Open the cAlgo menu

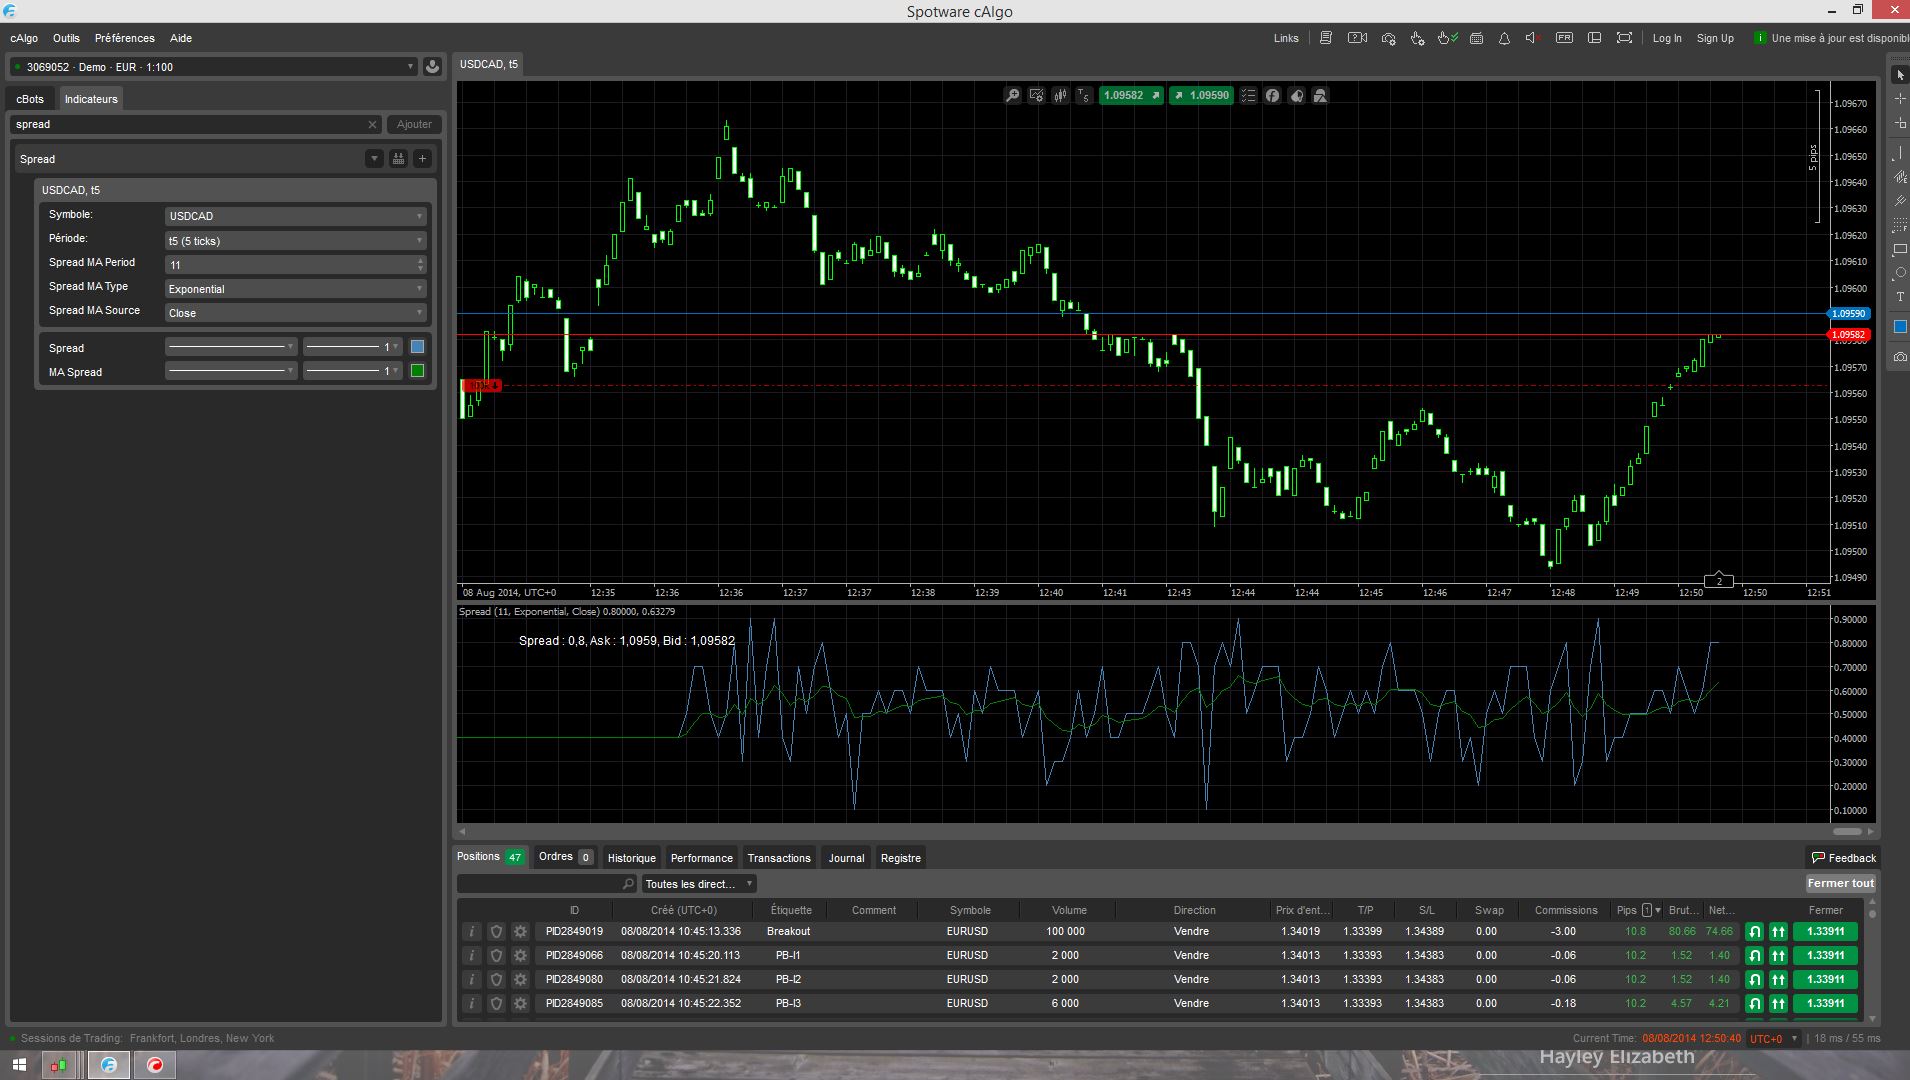pyautogui.click(x=24, y=38)
